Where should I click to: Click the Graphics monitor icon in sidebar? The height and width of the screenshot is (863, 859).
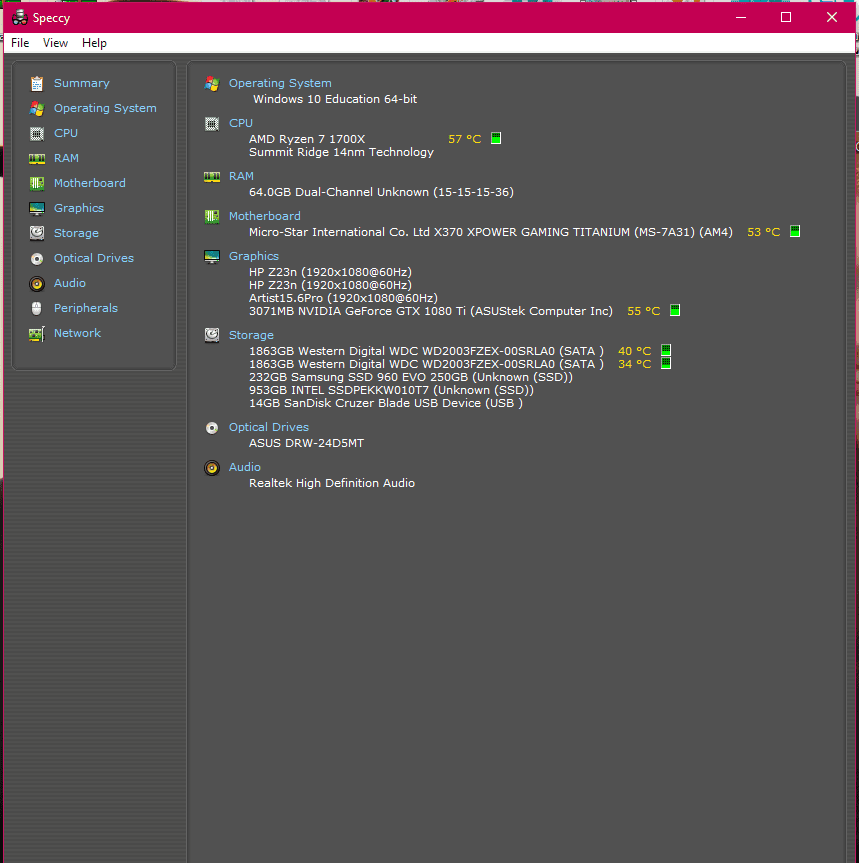point(37,209)
